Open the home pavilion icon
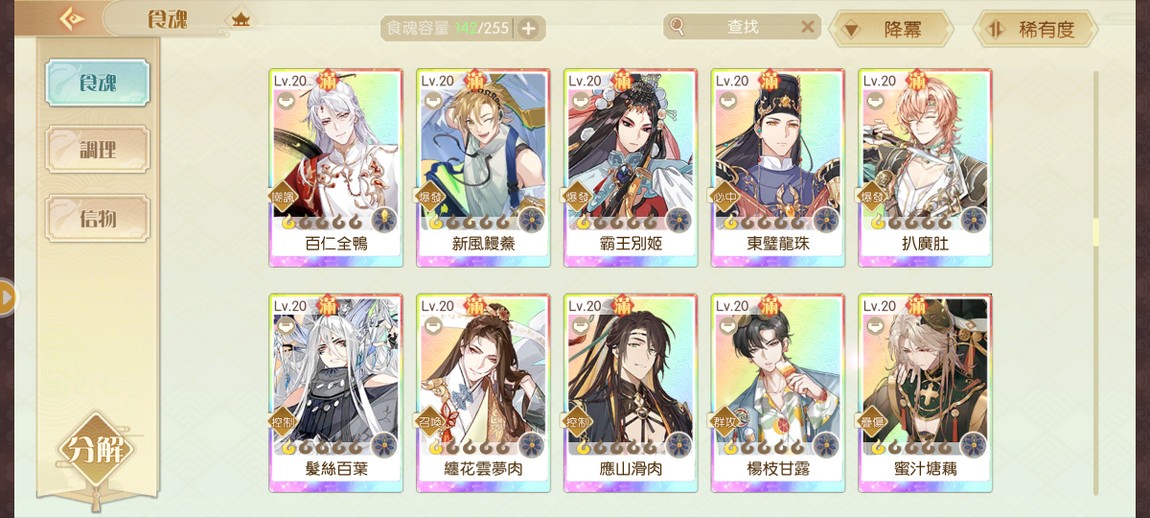 [241, 20]
